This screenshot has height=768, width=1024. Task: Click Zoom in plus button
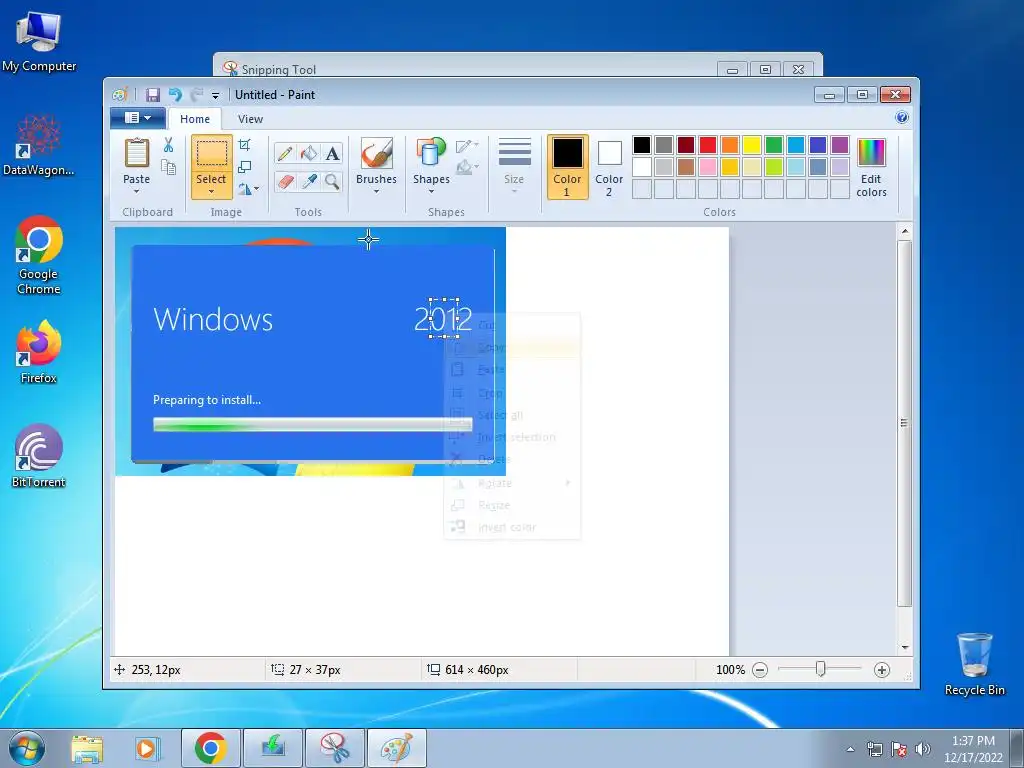(882, 670)
